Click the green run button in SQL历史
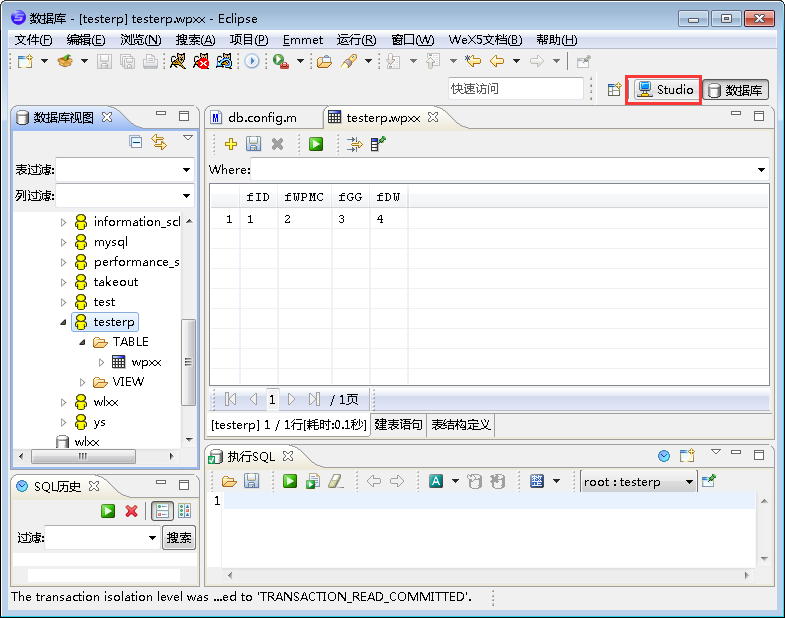Screen dimensions: 785x618 pos(108,511)
